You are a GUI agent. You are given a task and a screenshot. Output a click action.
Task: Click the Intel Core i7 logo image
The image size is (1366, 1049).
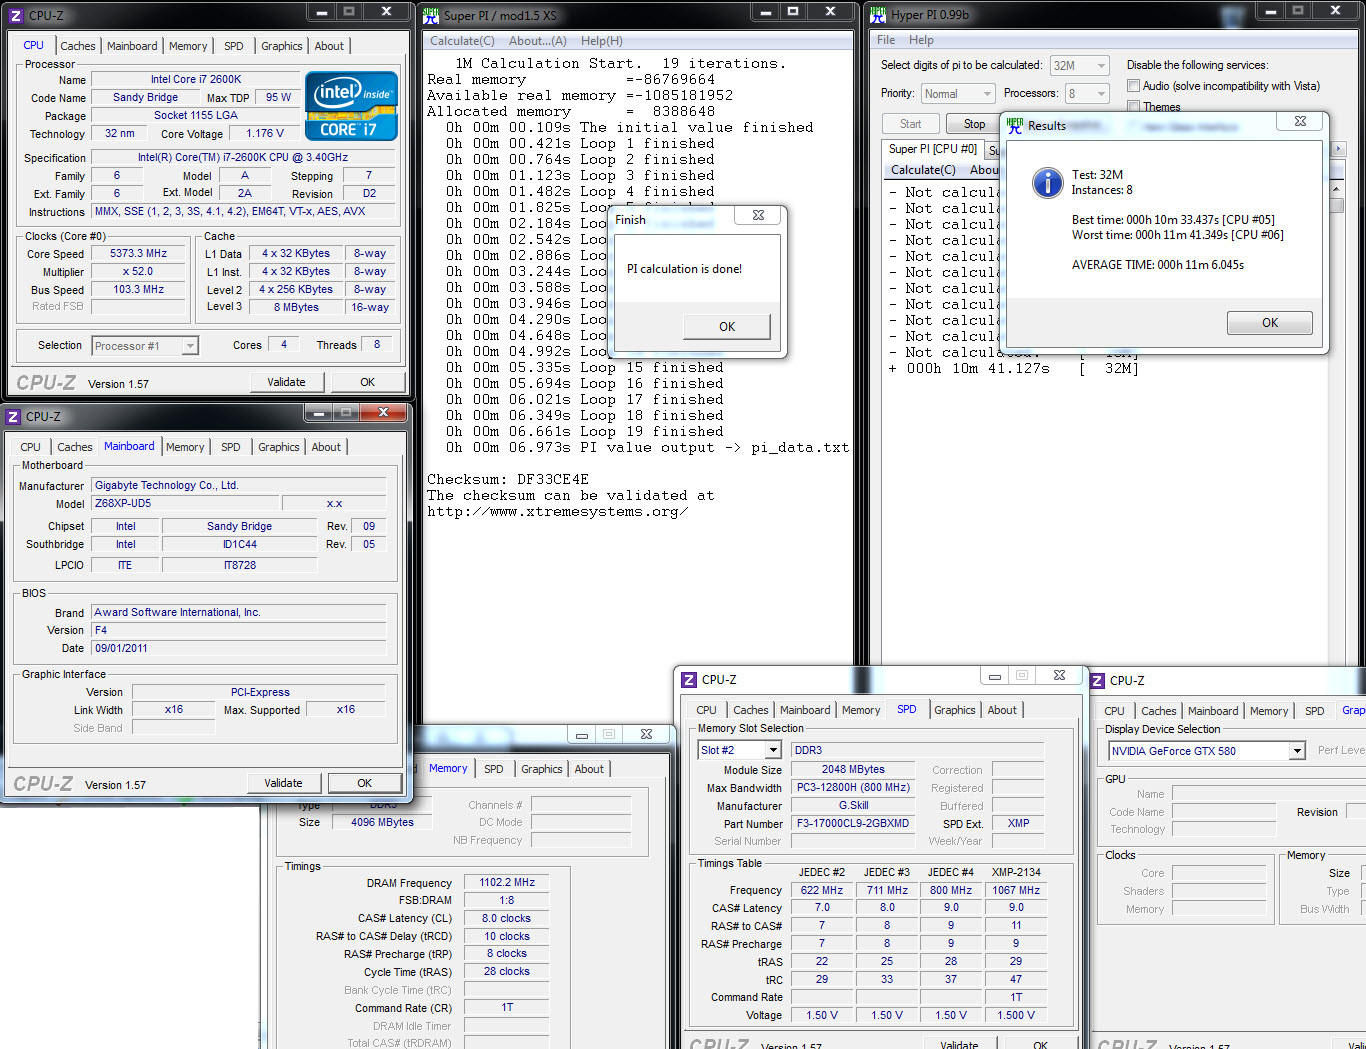point(351,105)
